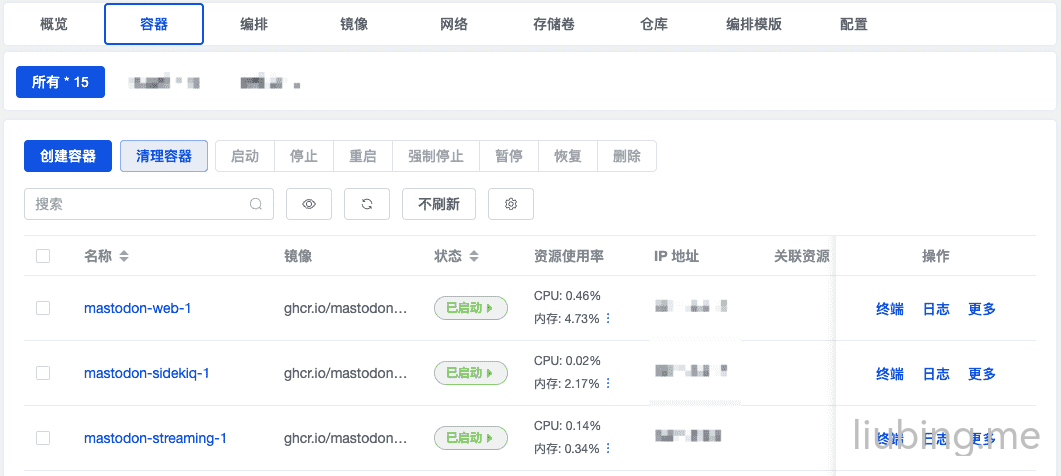The width and height of the screenshot is (1061, 476).
Task: Click the refresh icon button
Action: [x=367, y=204]
